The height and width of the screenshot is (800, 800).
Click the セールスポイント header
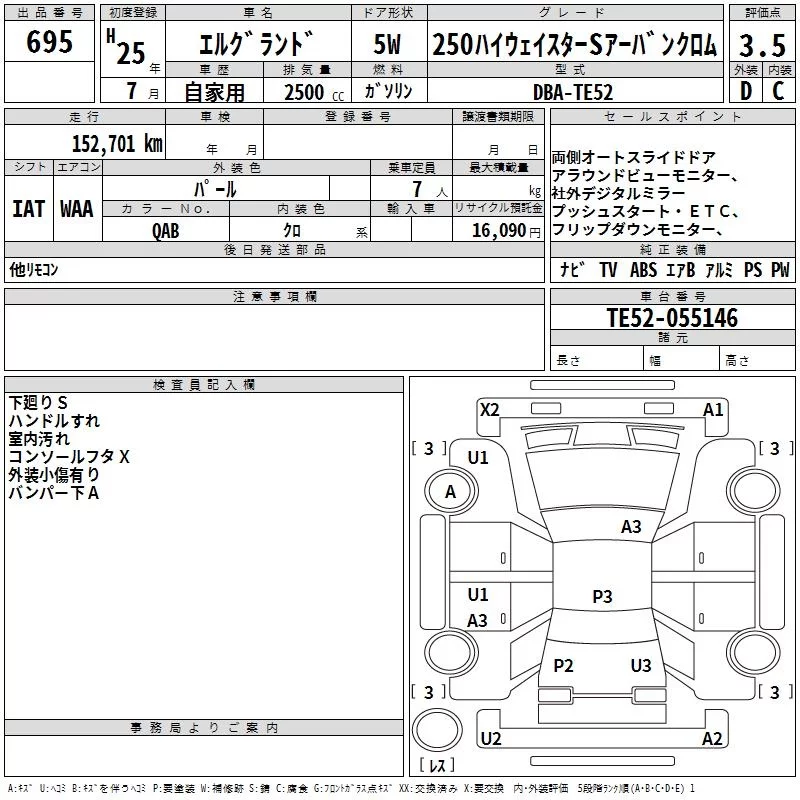click(672, 116)
